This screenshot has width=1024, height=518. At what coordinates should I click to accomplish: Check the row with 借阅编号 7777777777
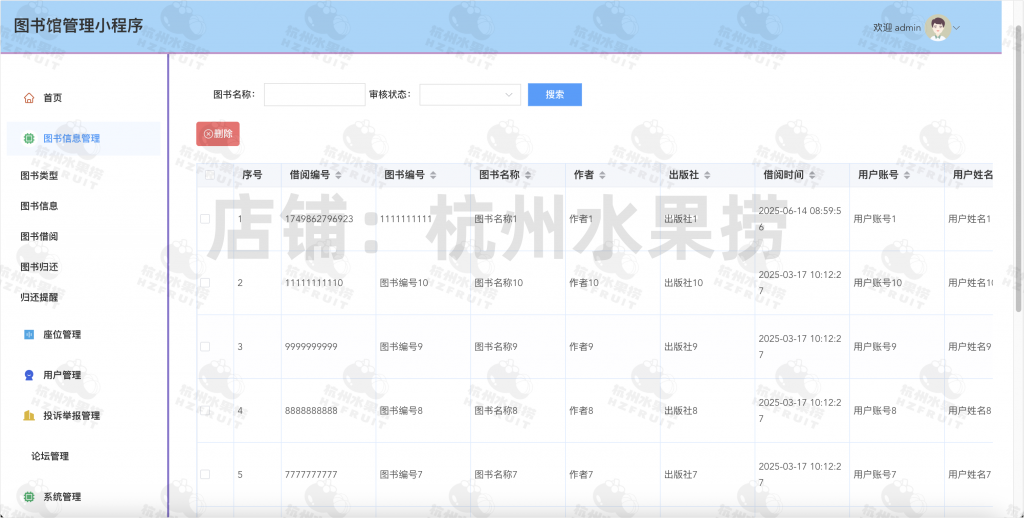pyautogui.click(x=205, y=475)
